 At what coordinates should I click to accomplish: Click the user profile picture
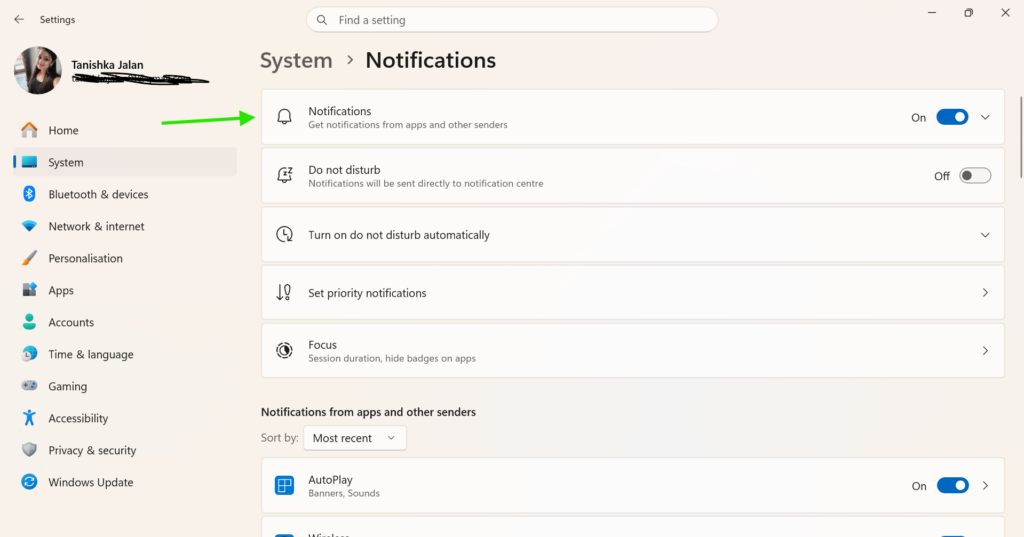[x=38, y=70]
